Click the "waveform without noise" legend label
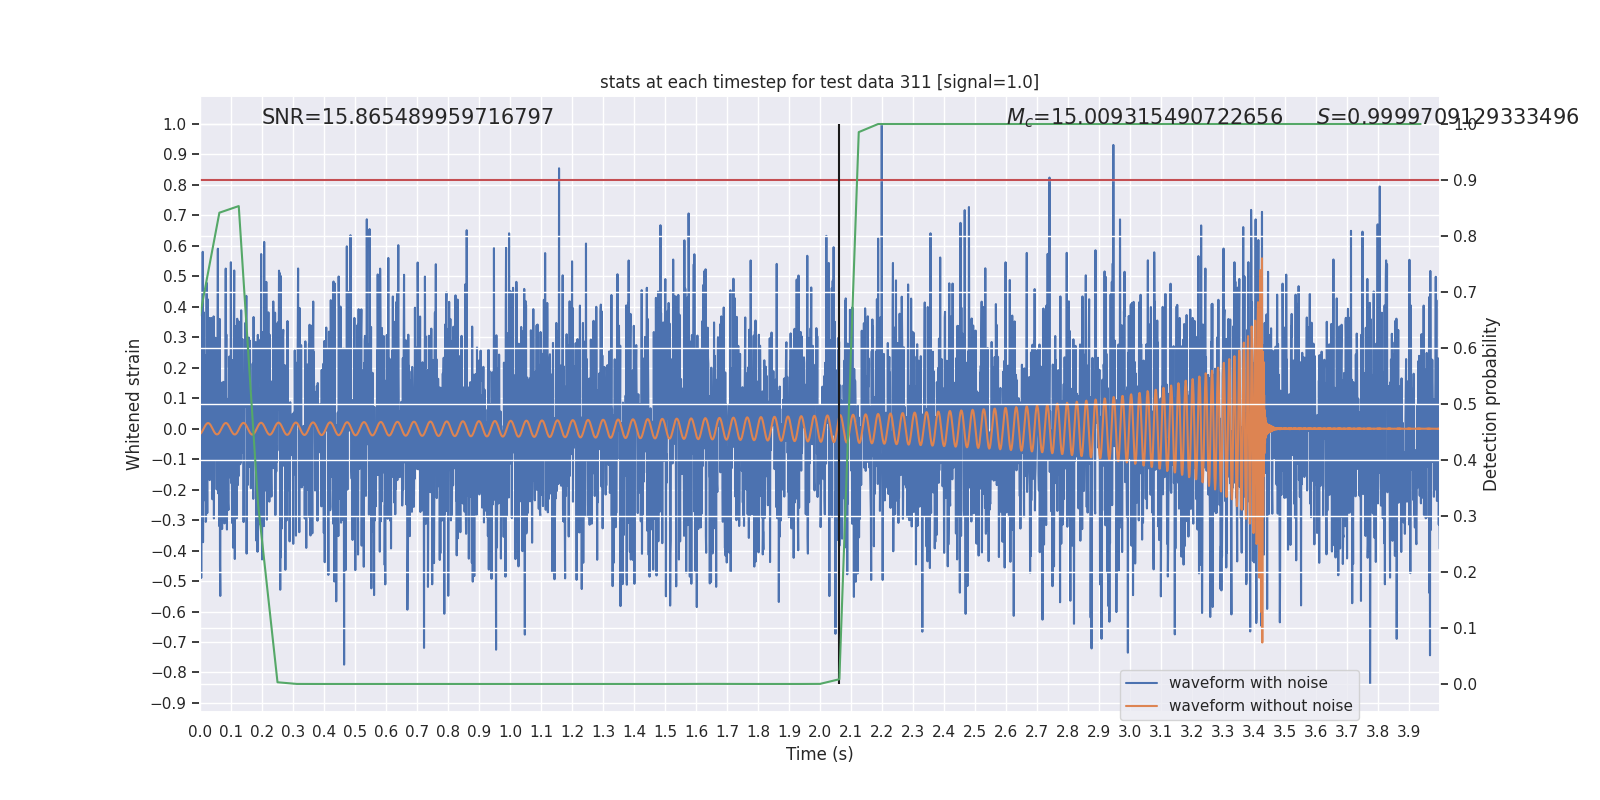1600x800 pixels. [x=1260, y=706]
